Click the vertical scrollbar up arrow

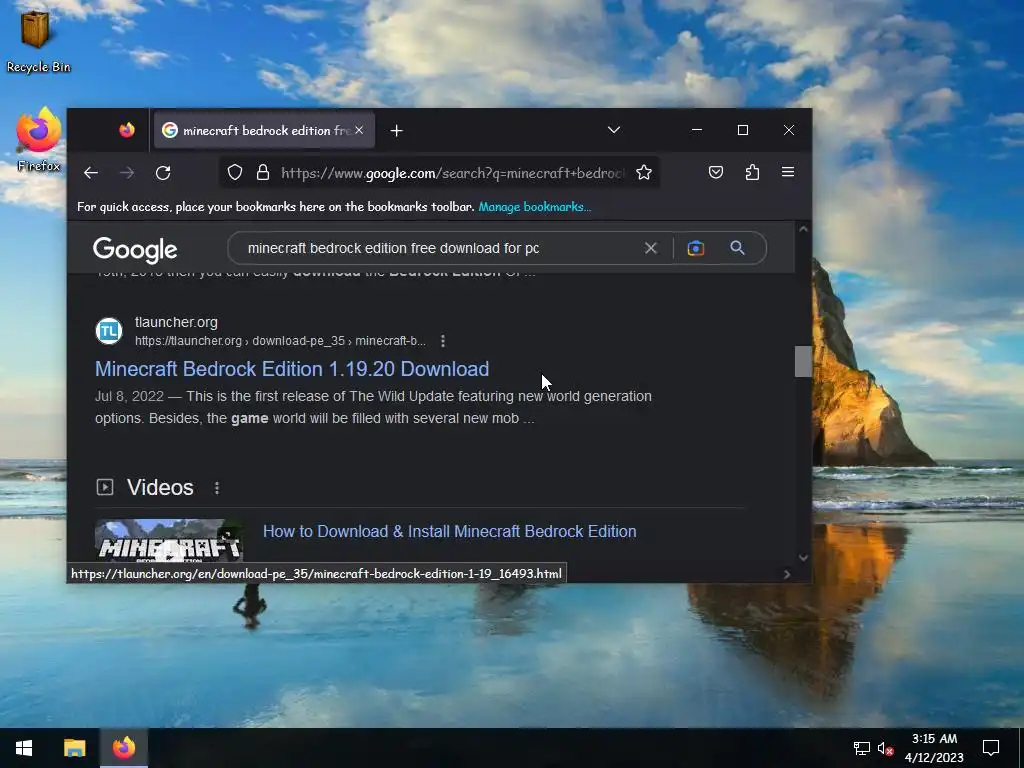coord(803,229)
